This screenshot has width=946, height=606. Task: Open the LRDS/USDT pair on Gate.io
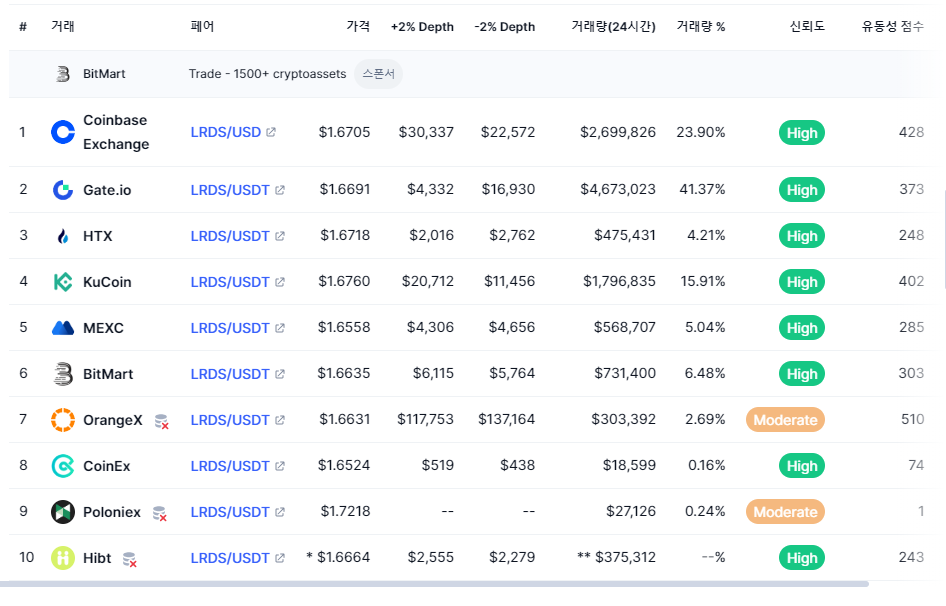(230, 190)
